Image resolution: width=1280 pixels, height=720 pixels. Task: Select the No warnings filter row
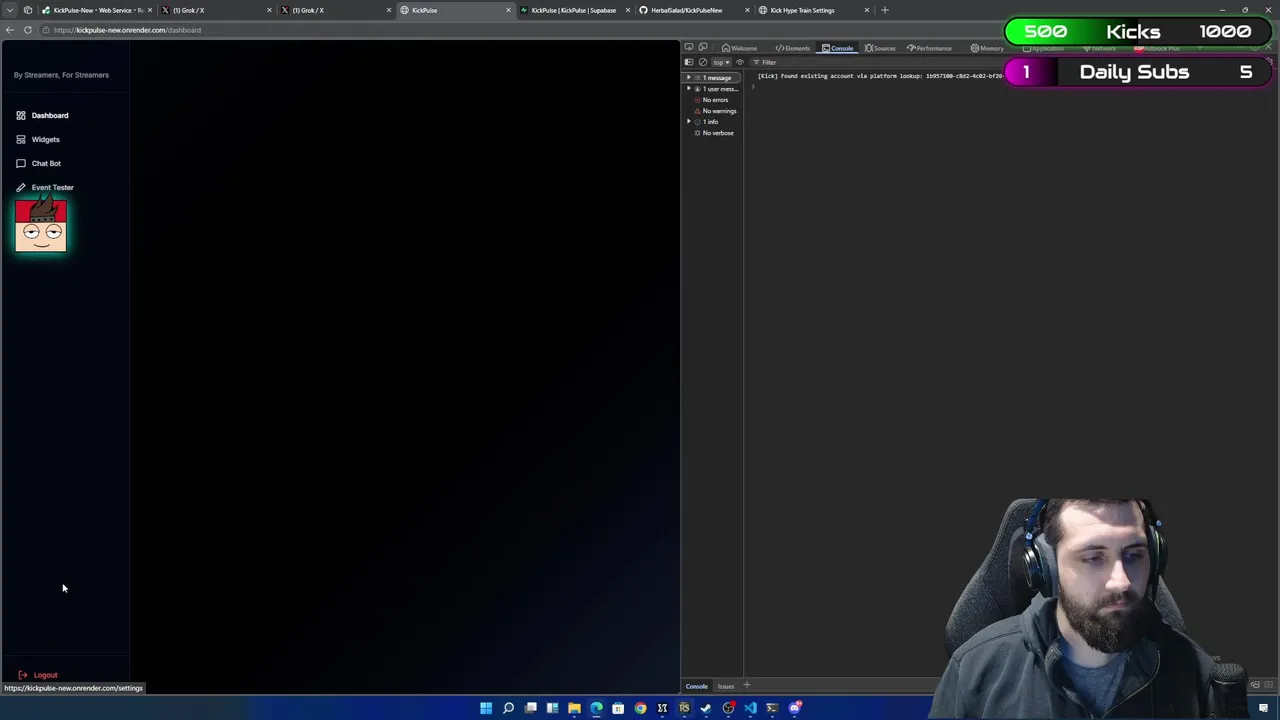coord(715,111)
